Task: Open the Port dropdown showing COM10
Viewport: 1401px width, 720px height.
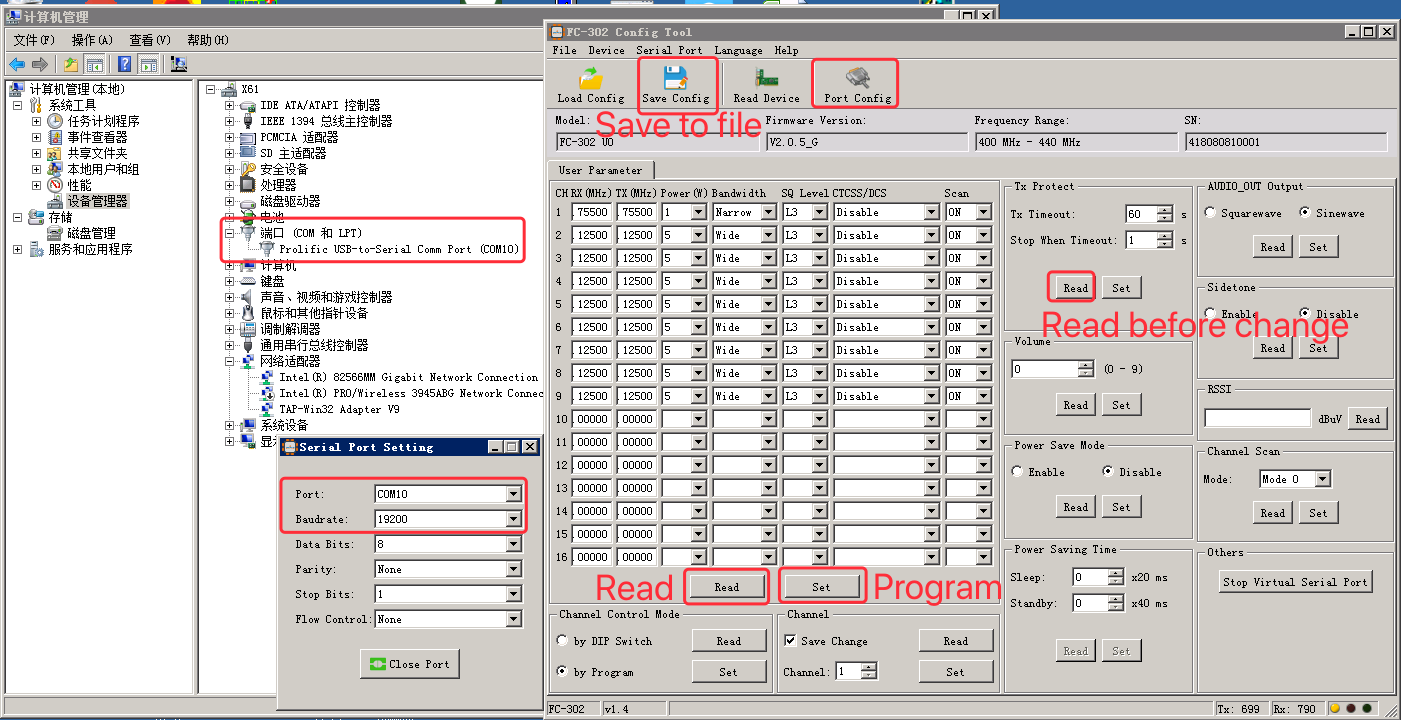Action: (x=513, y=494)
